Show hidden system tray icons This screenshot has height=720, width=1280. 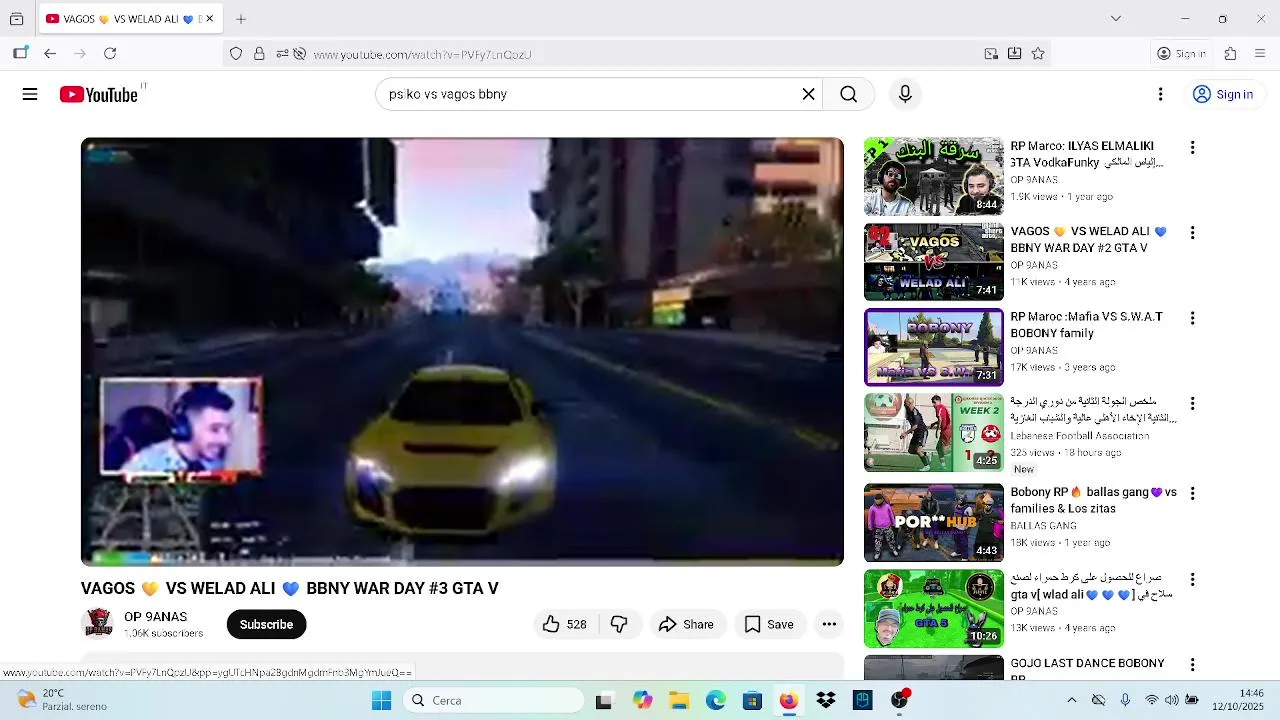tap(1071, 701)
